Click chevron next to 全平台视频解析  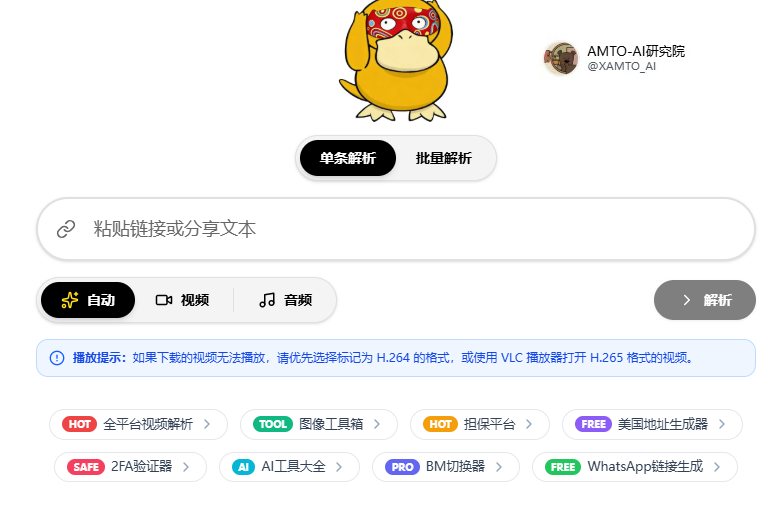click(207, 424)
